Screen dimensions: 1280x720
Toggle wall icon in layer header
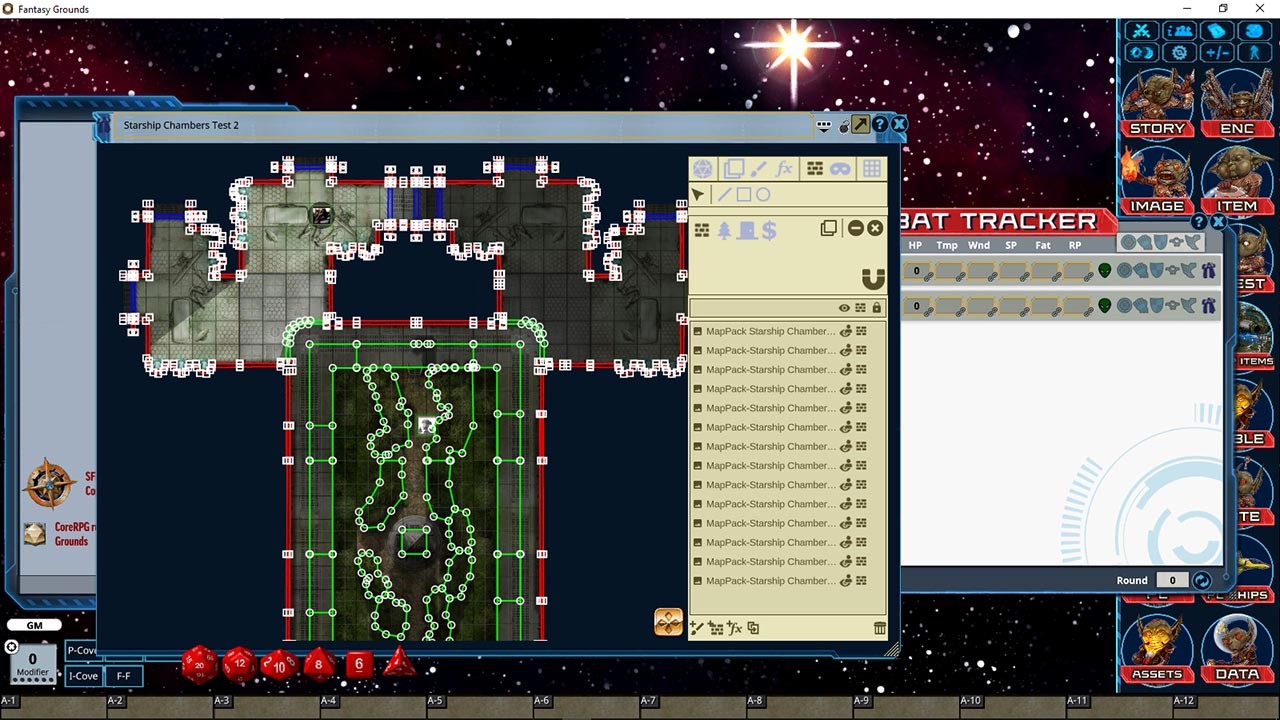(860, 308)
